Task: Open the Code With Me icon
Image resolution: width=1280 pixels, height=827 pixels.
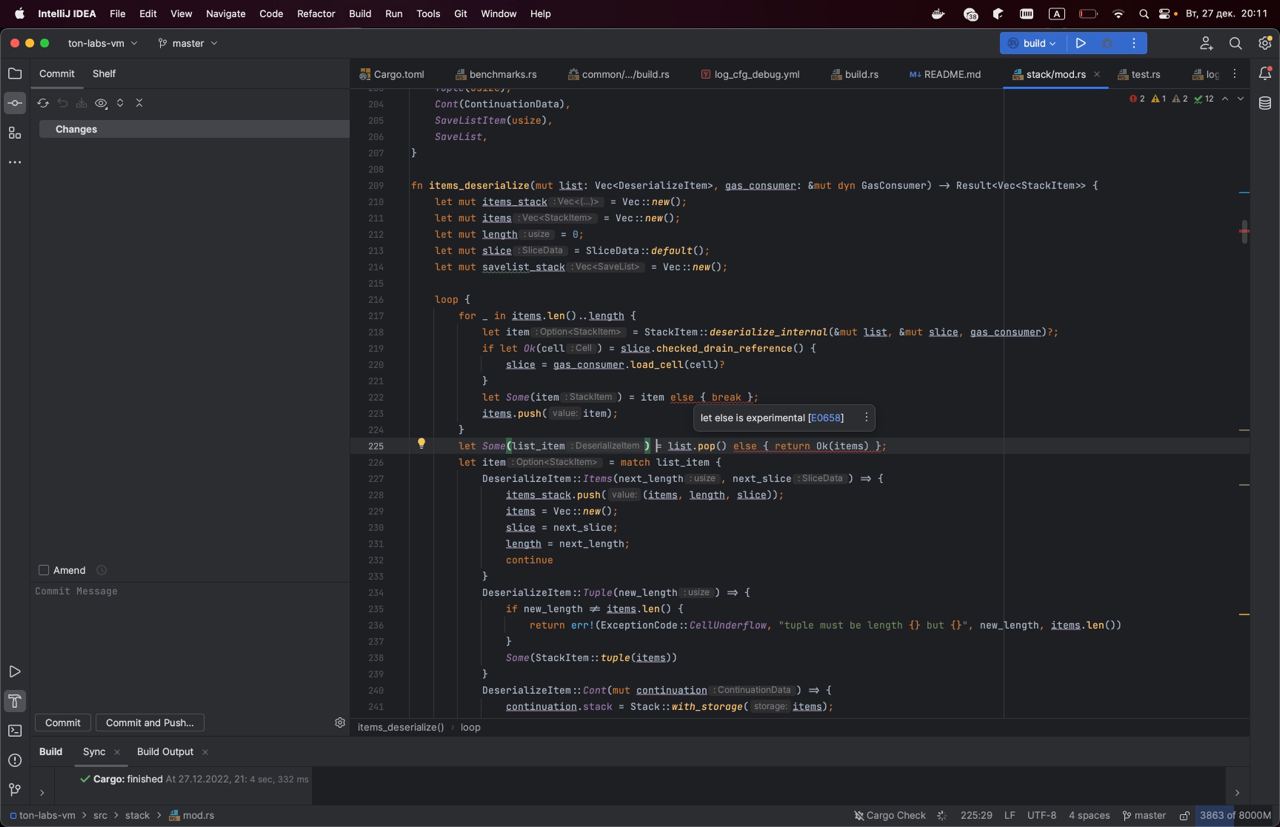Action: point(1206,43)
